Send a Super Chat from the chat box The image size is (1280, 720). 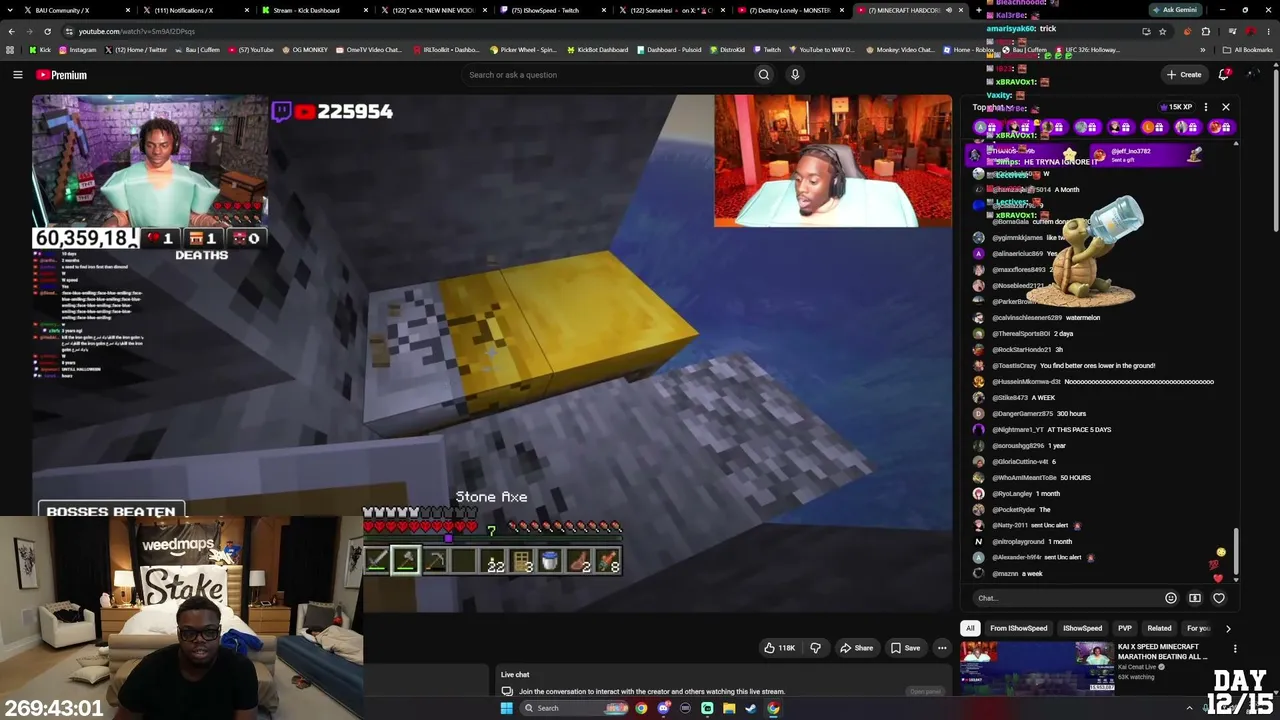pyautogui.click(x=1195, y=598)
